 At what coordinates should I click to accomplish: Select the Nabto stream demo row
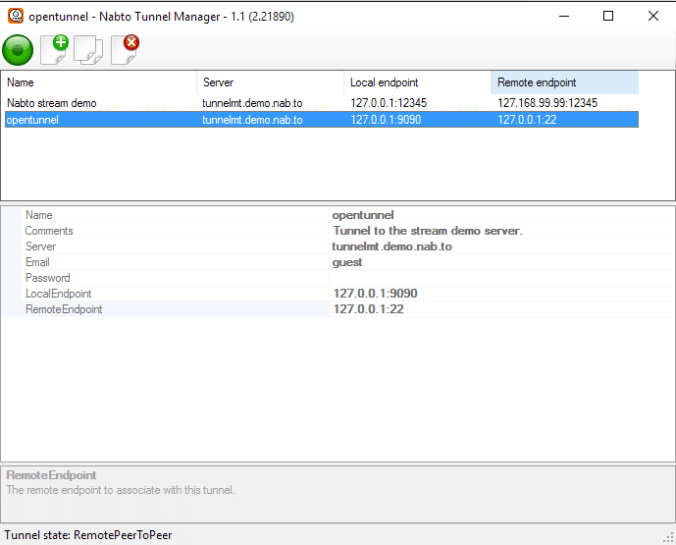(x=322, y=103)
